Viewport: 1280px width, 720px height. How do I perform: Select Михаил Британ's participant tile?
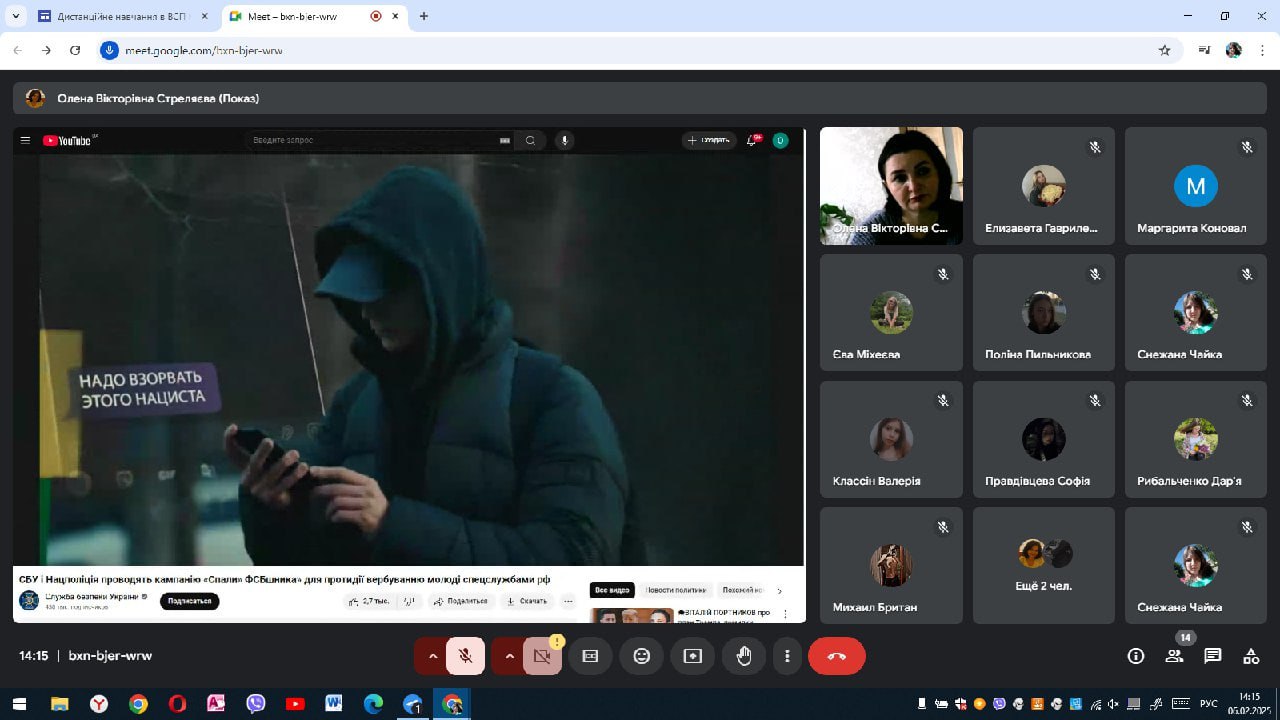point(891,565)
